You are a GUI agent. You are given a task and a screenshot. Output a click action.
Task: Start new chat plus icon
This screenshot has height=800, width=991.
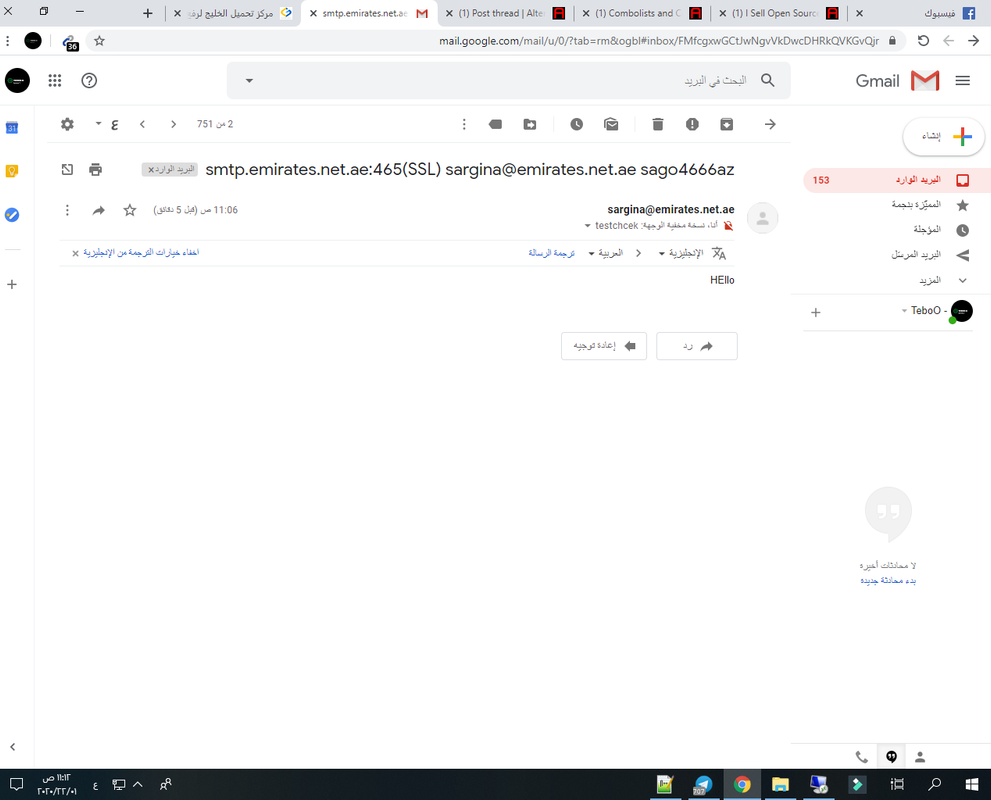(x=815, y=312)
